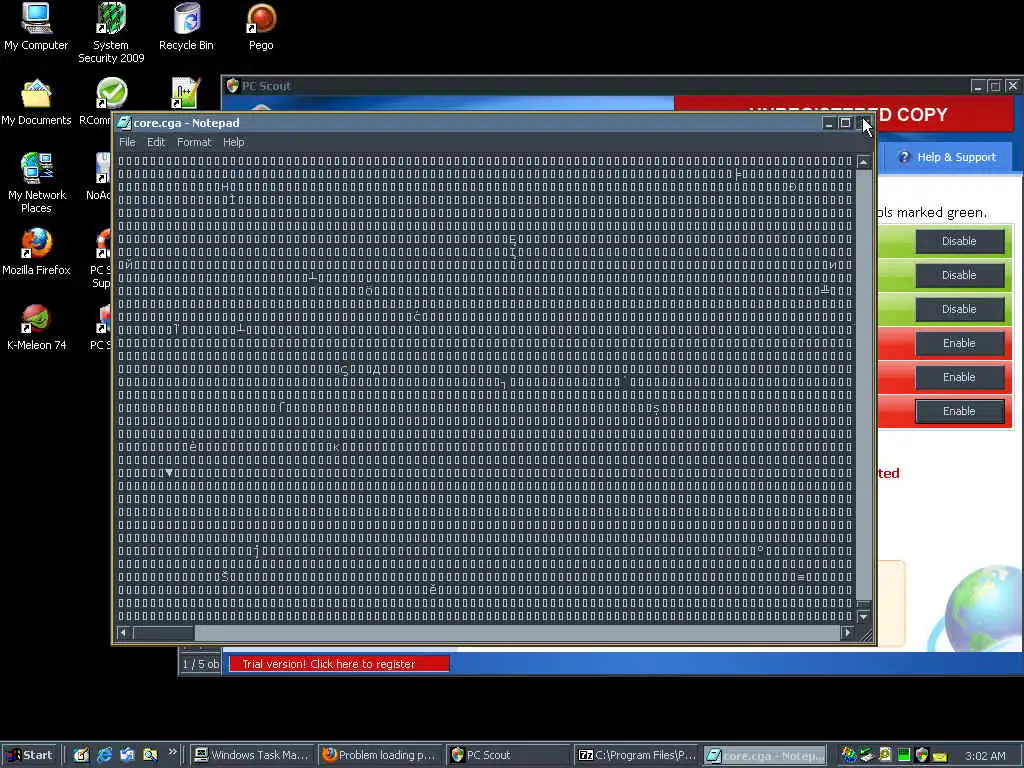The width and height of the screenshot is (1024, 768).
Task: Open the Notepad Edit menu
Action: pyautogui.click(x=156, y=142)
